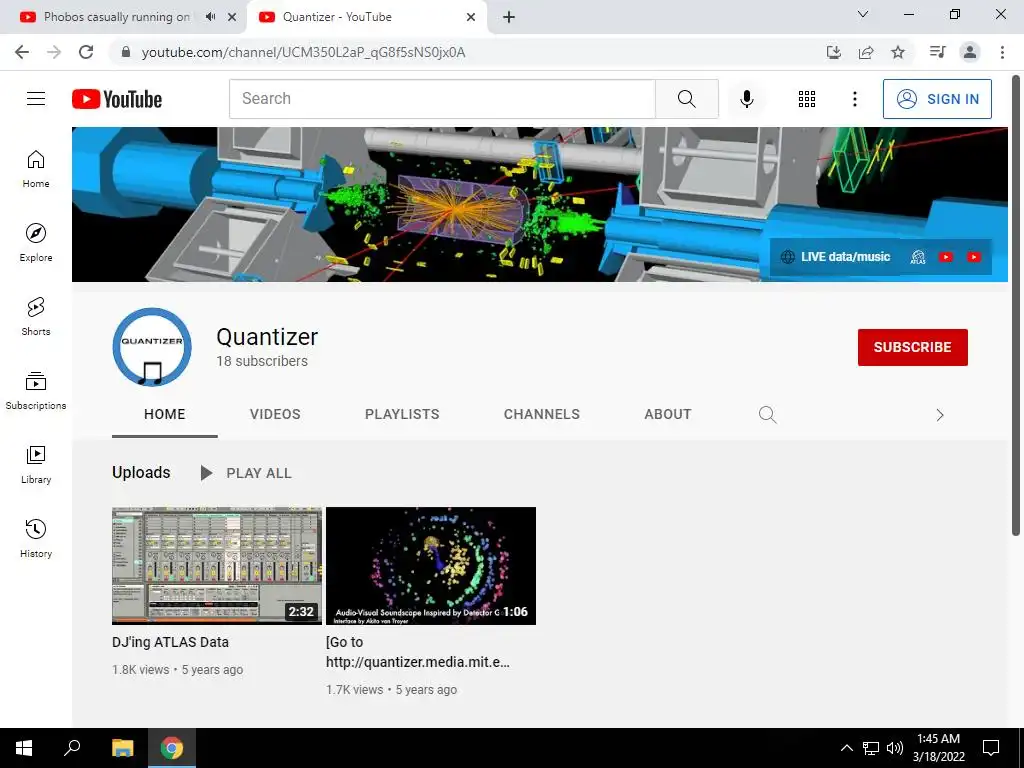The height and width of the screenshot is (768, 1024).
Task: Open the media control button in Chrome
Action: [938, 52]
